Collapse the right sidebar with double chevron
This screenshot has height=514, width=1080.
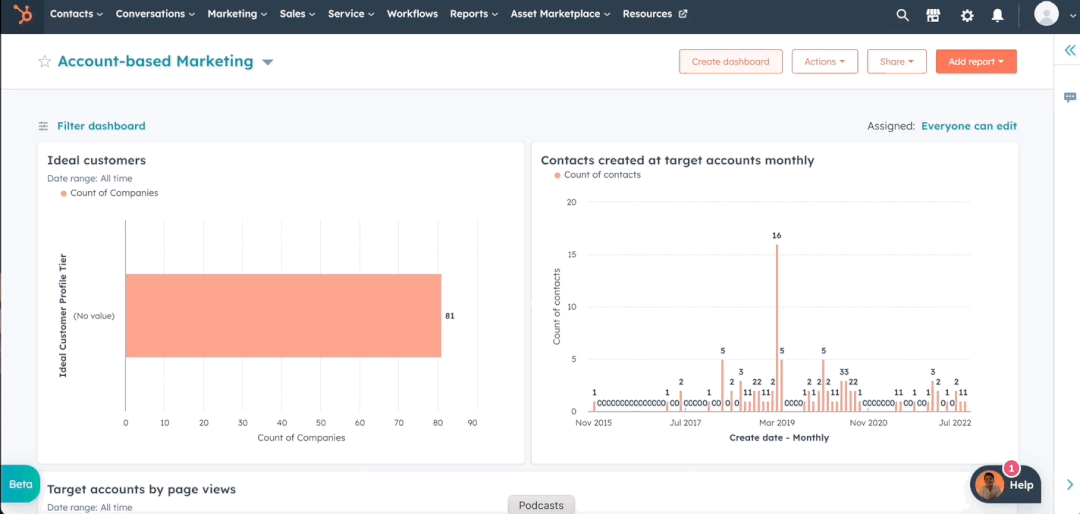click(1070, 50)
